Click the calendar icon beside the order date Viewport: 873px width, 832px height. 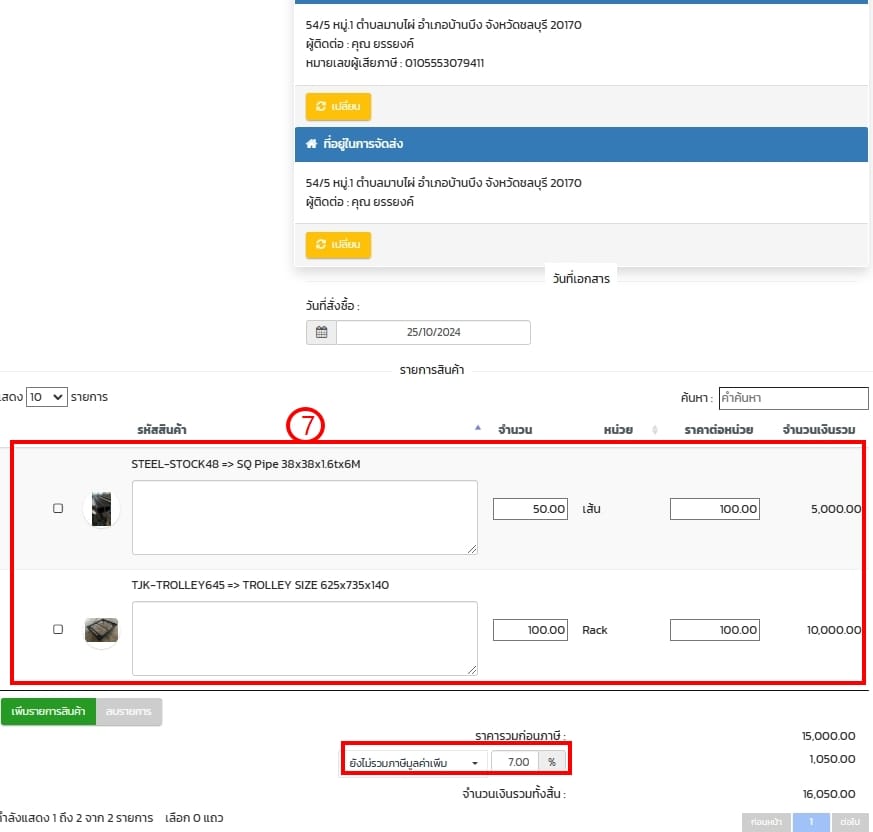tap(321, 333)
